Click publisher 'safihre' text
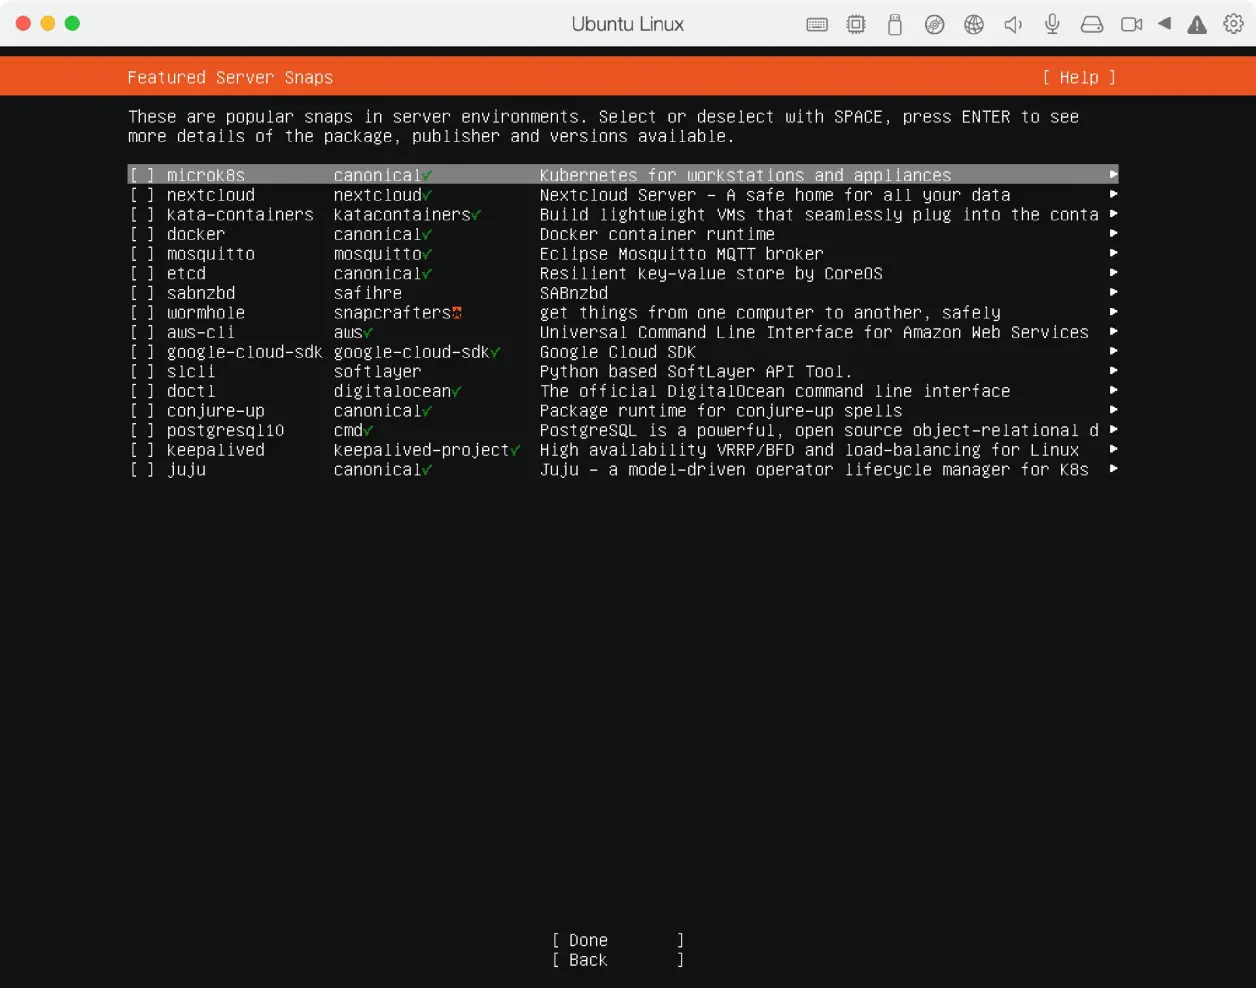Viewport: 1256px width, 988px height. click(368, 293)
